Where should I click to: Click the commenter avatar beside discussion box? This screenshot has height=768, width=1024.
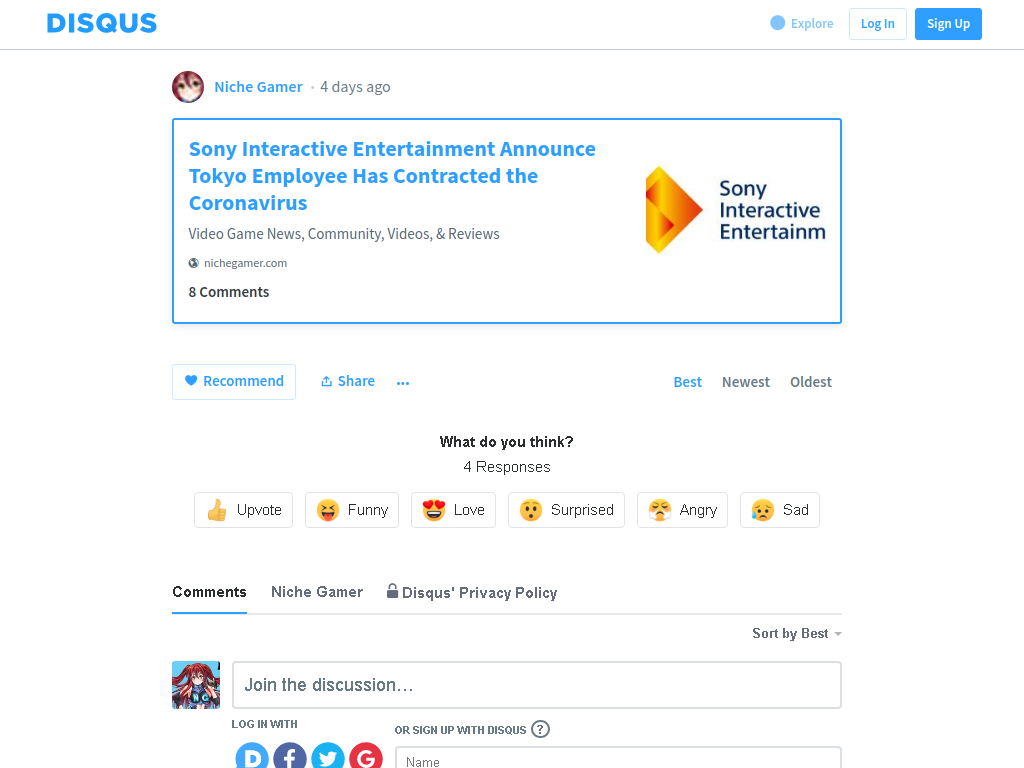click(196, 685)
